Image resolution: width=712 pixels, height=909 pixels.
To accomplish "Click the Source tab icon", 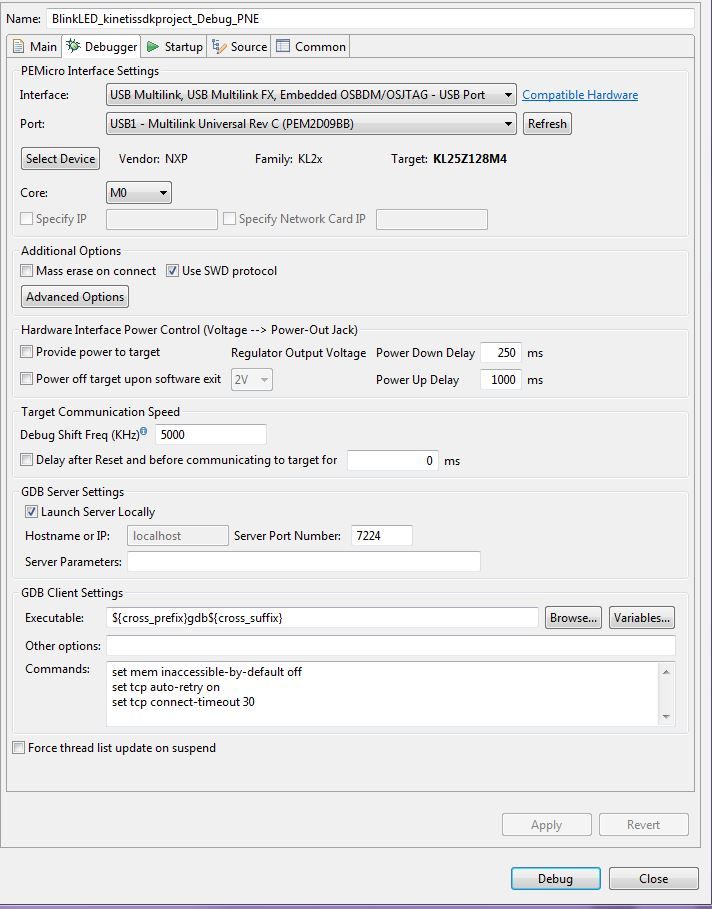I will (x=219, y=46).
